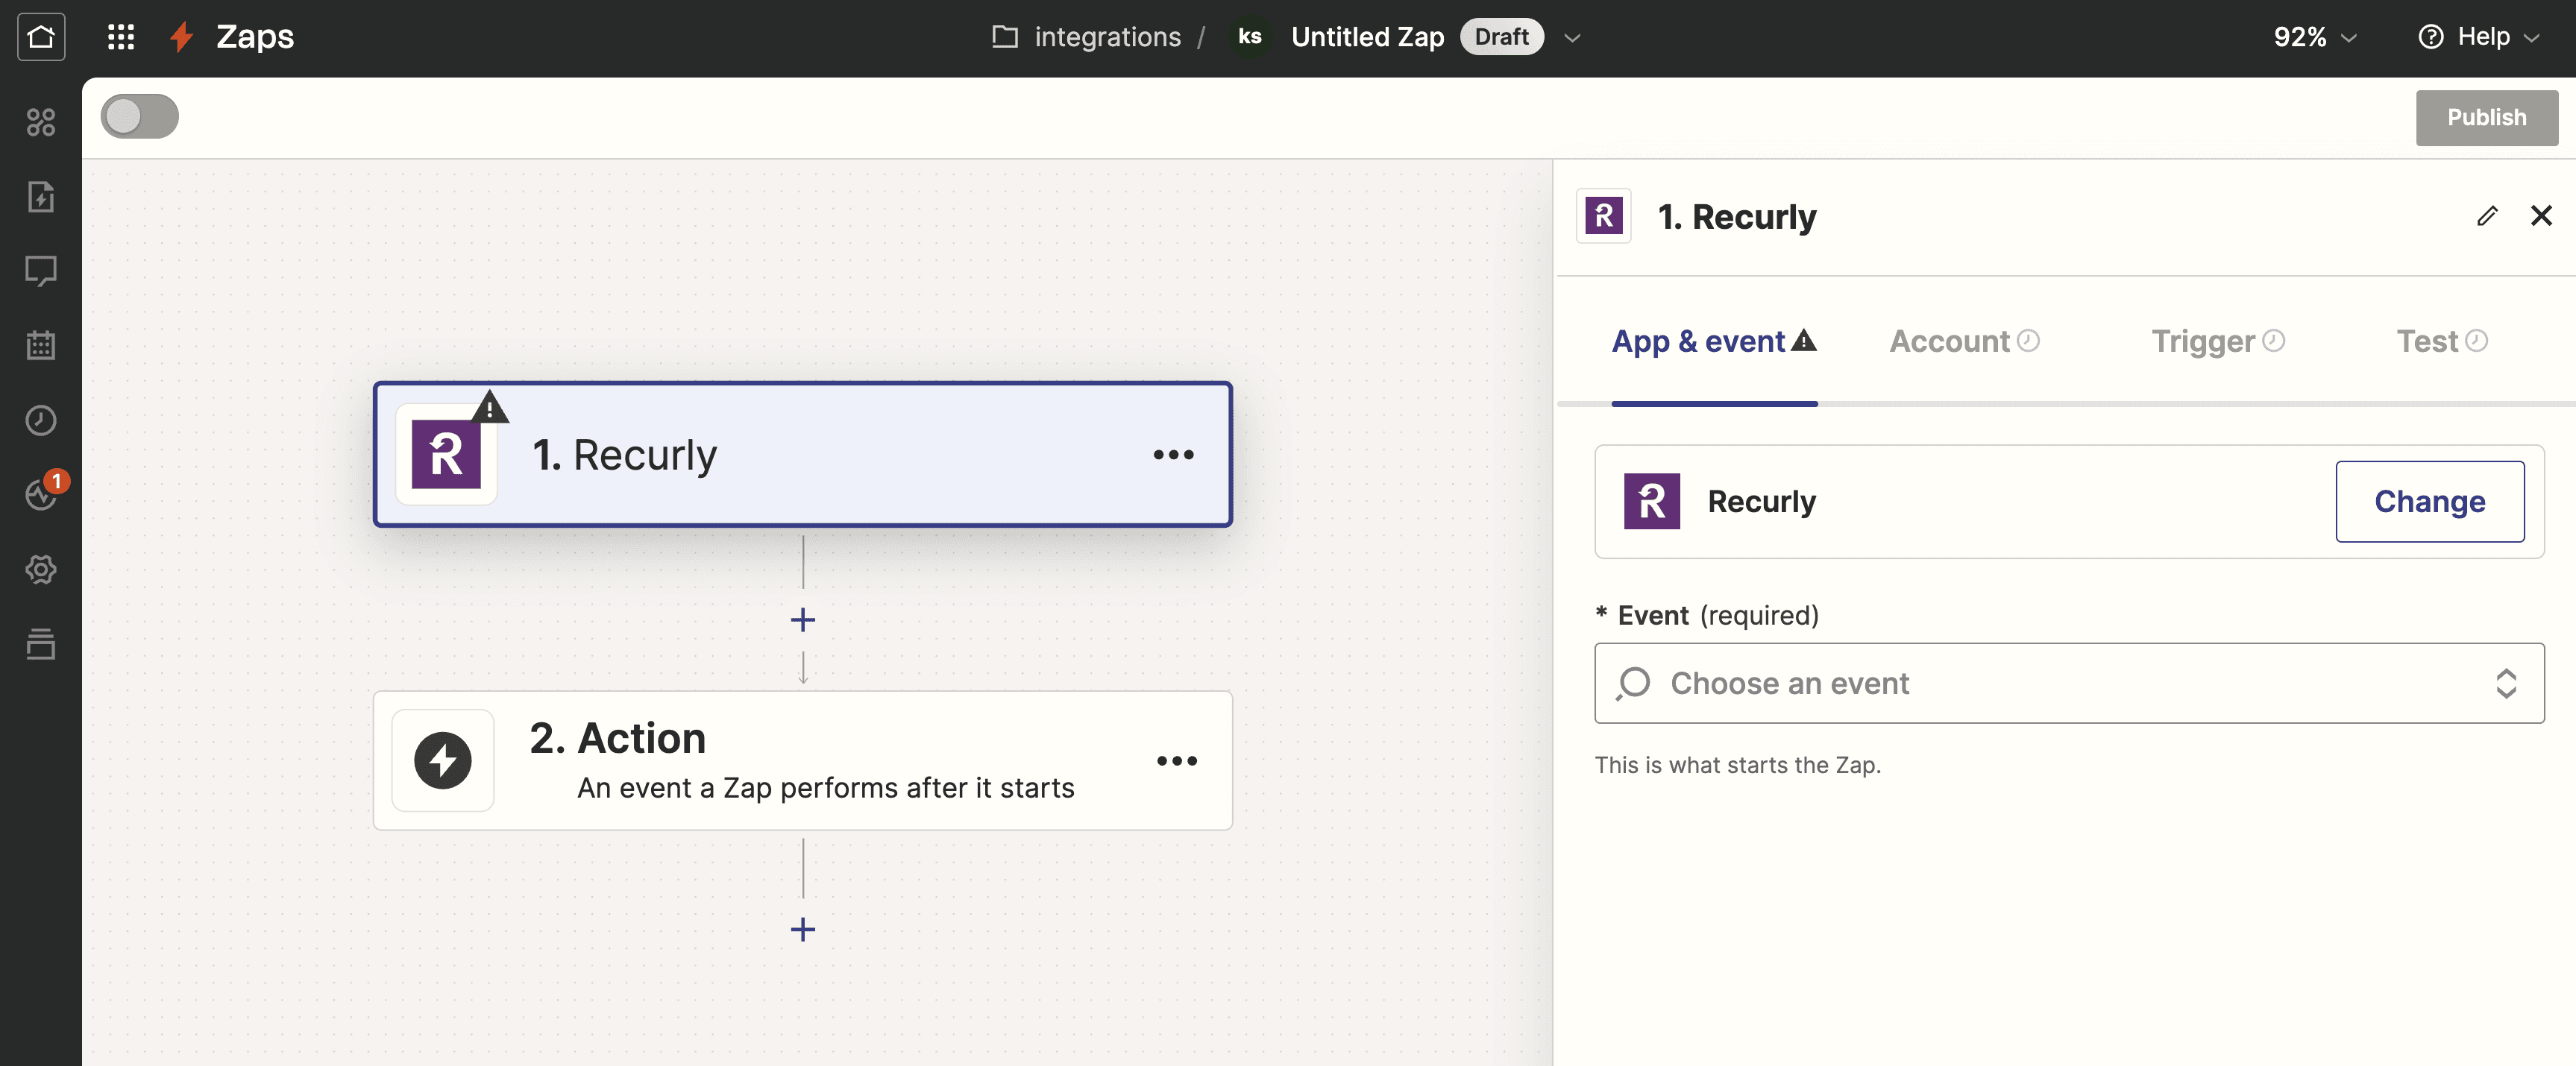
Task: Open the 92% zoom dropdown
Action: pyautogui.click(x=2315, y=37)
